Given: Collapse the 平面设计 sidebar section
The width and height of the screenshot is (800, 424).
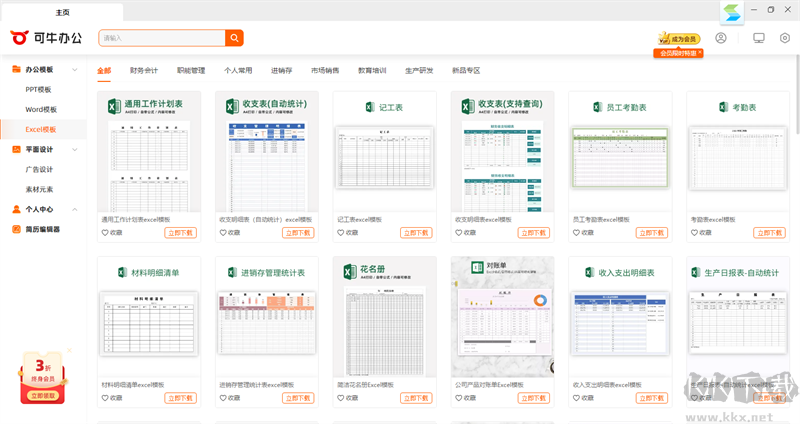Looking at the screenshot, I should pyautogui.click(x=77, y=149).
